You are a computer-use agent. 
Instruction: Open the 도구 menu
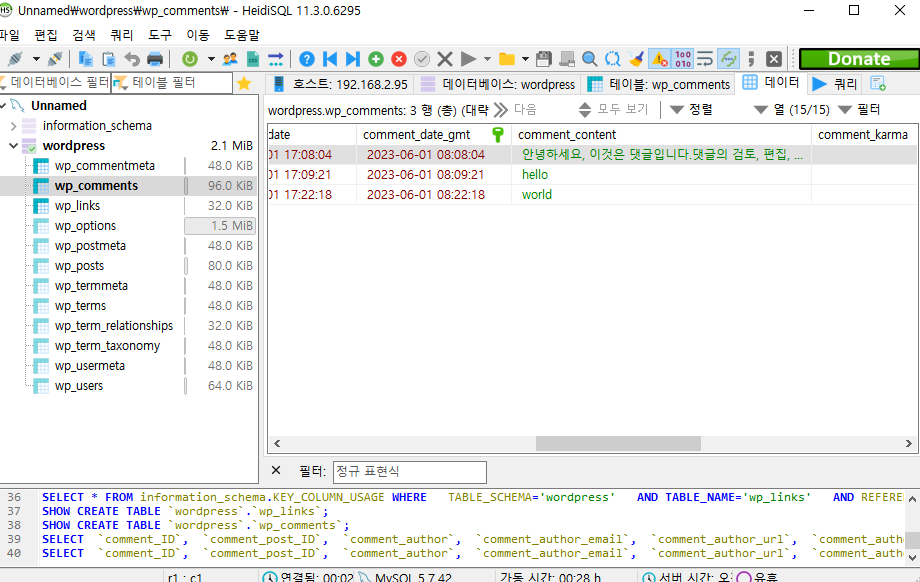pyautogui.click(x=160, y=35)
